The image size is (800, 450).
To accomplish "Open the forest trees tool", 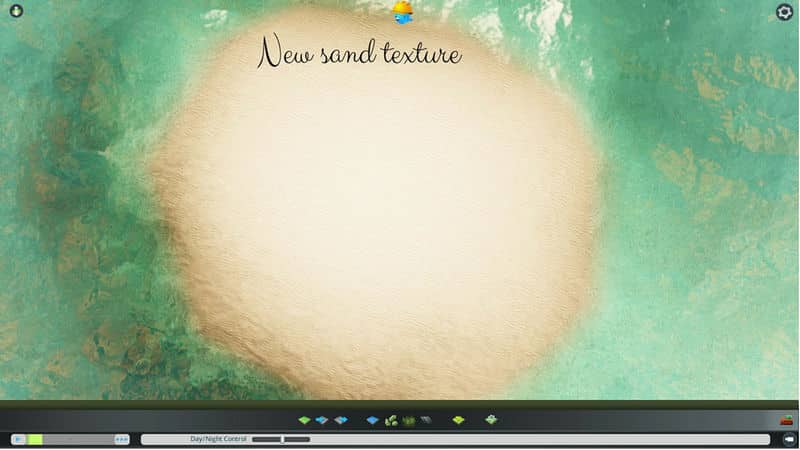I will [x=391, y=420].
